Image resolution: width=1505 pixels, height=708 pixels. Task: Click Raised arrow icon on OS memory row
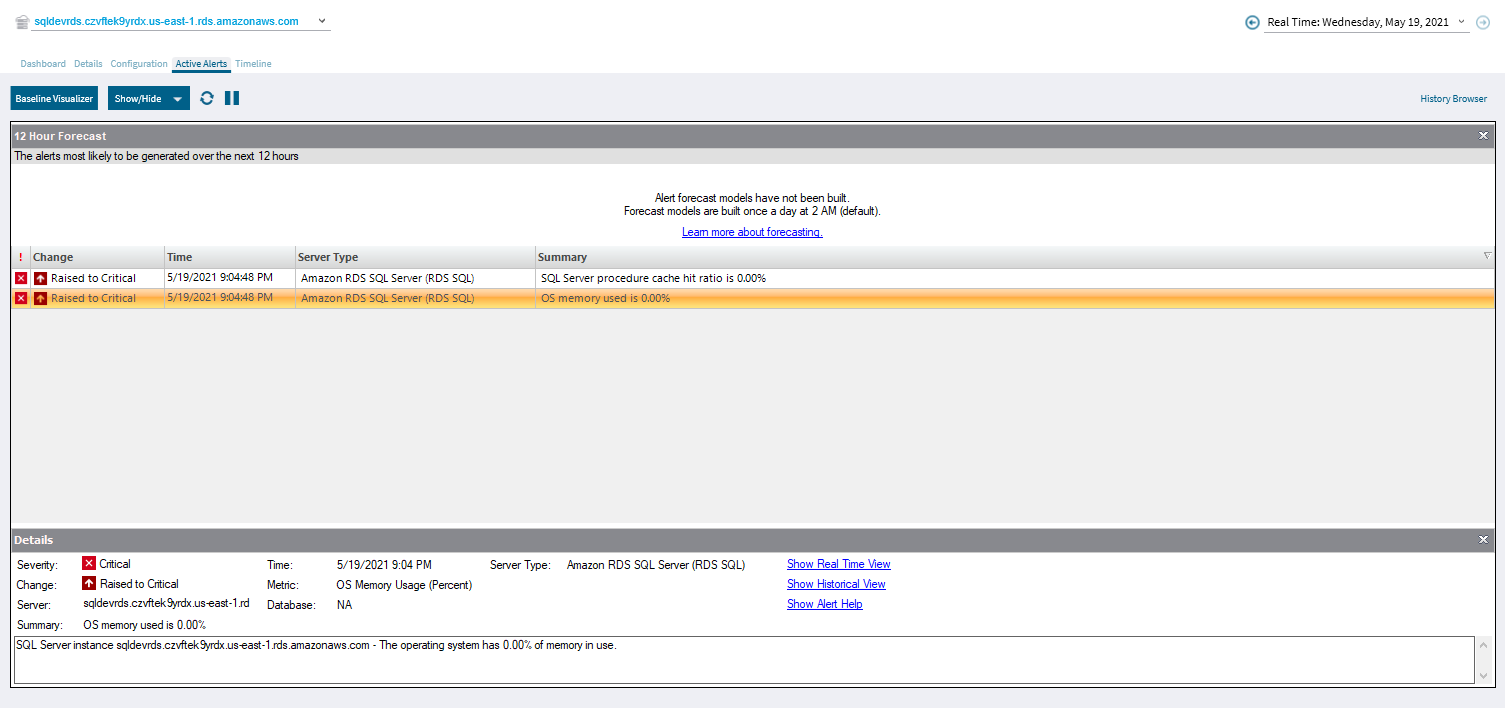point(41,298)
